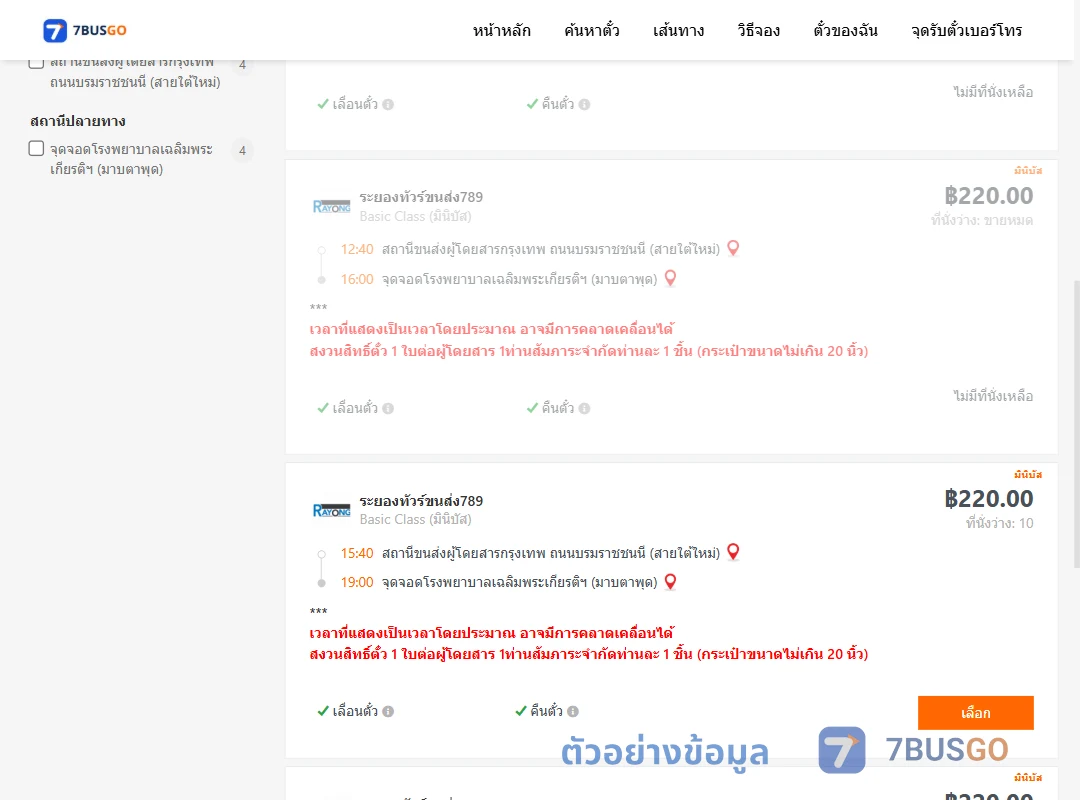The width and height of the screenshot is (1080, 800).
Task: Click ฿220.00 price of 12:40 trip
Action: [989, 196]
